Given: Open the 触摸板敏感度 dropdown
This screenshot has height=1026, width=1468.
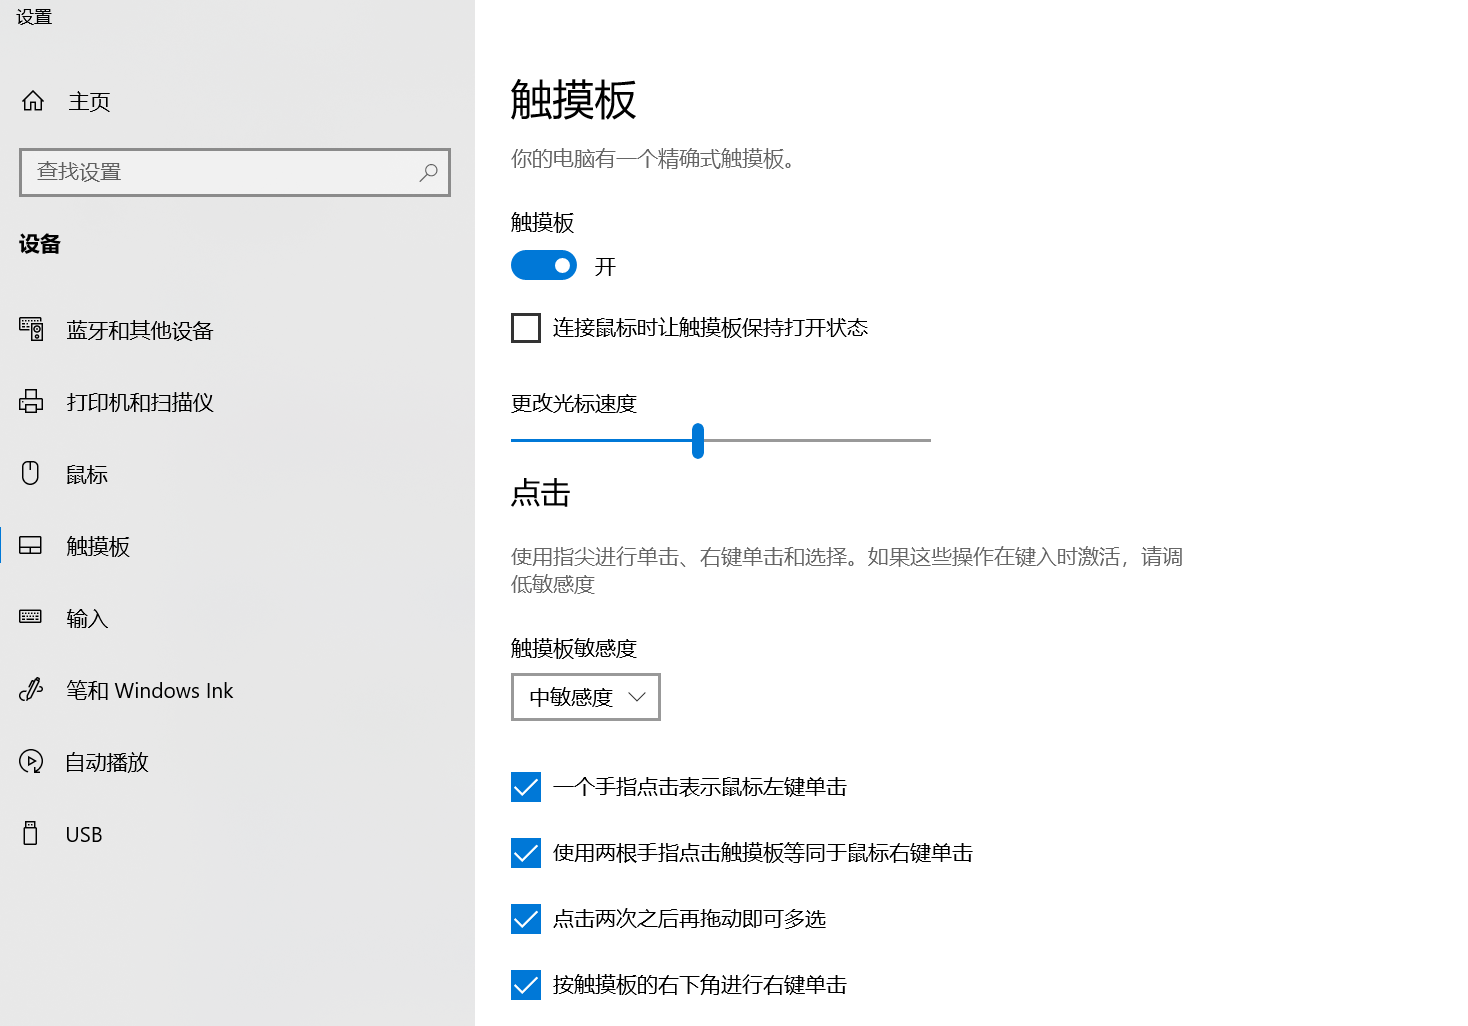Looking at the screenshot, I should point(585,697).
